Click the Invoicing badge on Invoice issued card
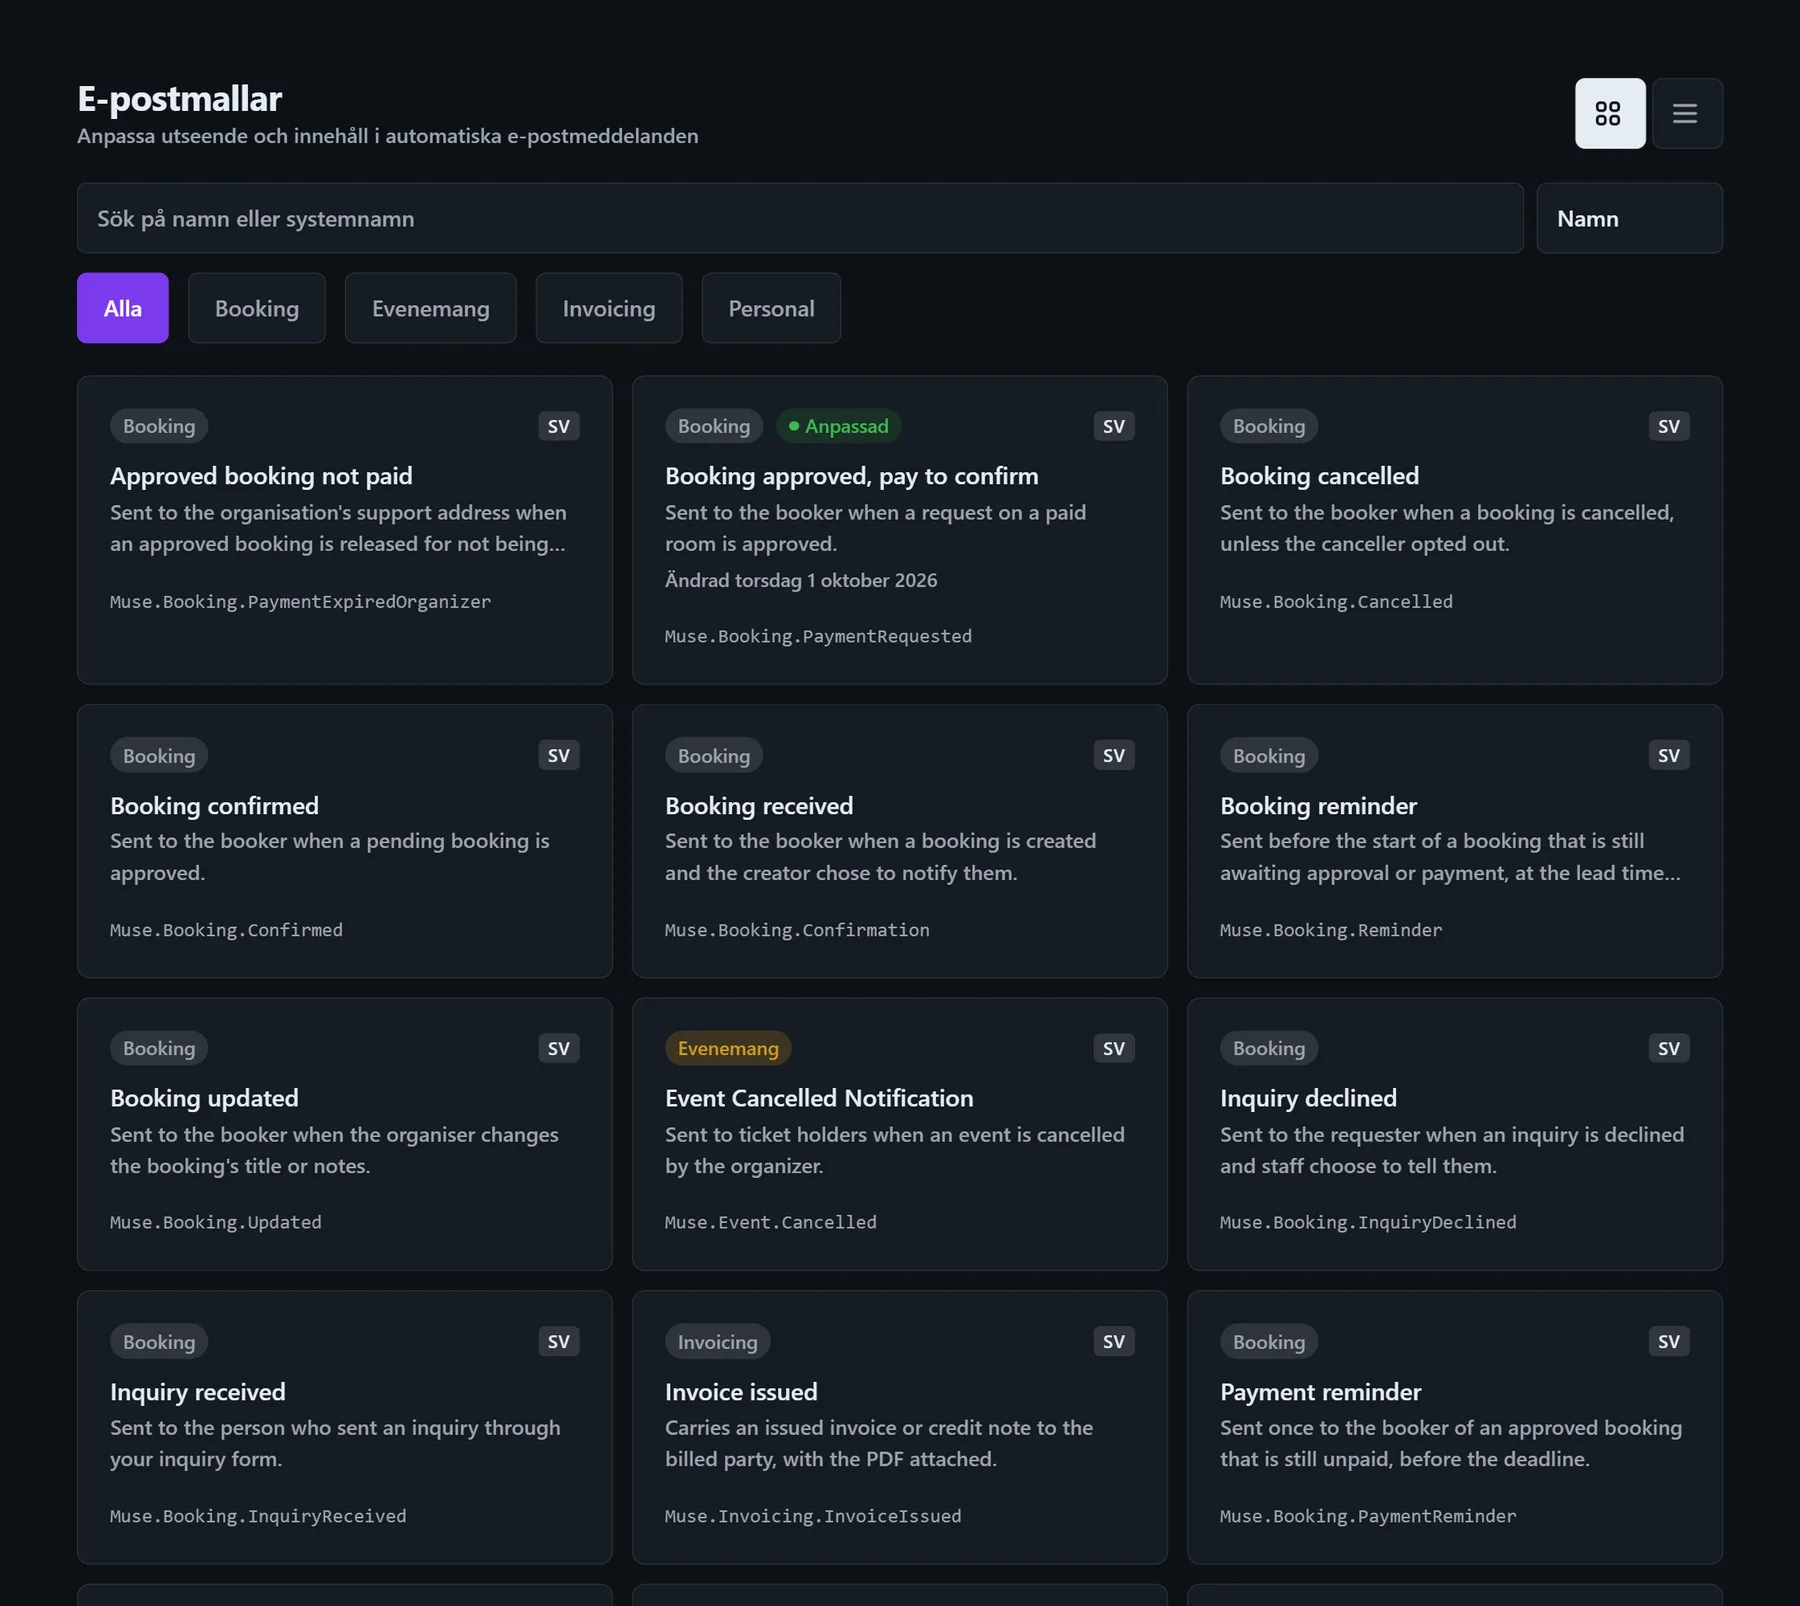The height and width of the screenshot is (1606, 1800). click(717, 1342)
